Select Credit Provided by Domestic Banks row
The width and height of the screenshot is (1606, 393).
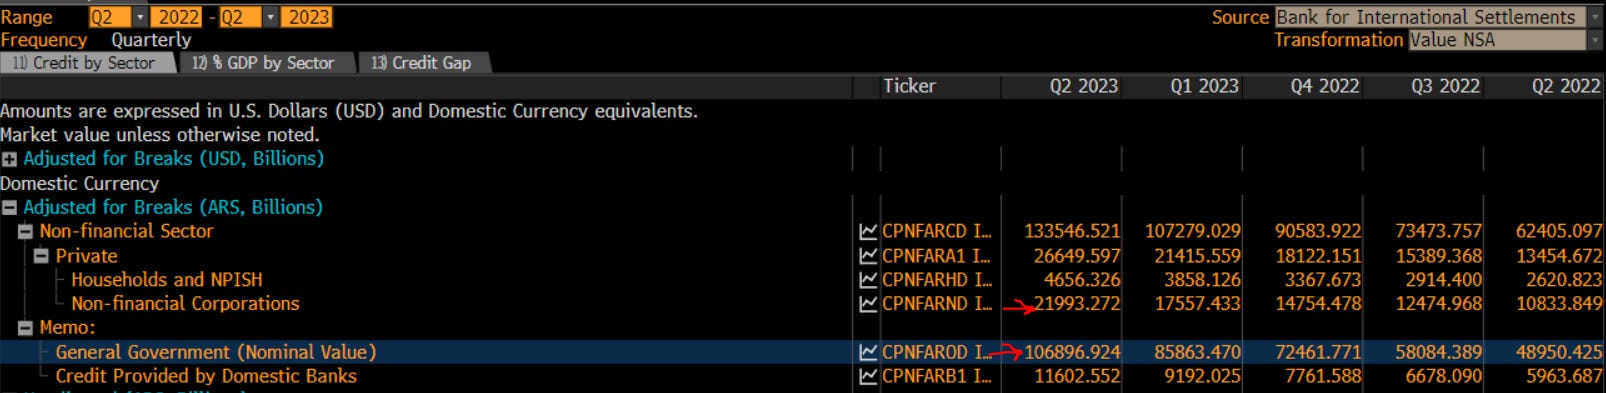coord(206,376)
